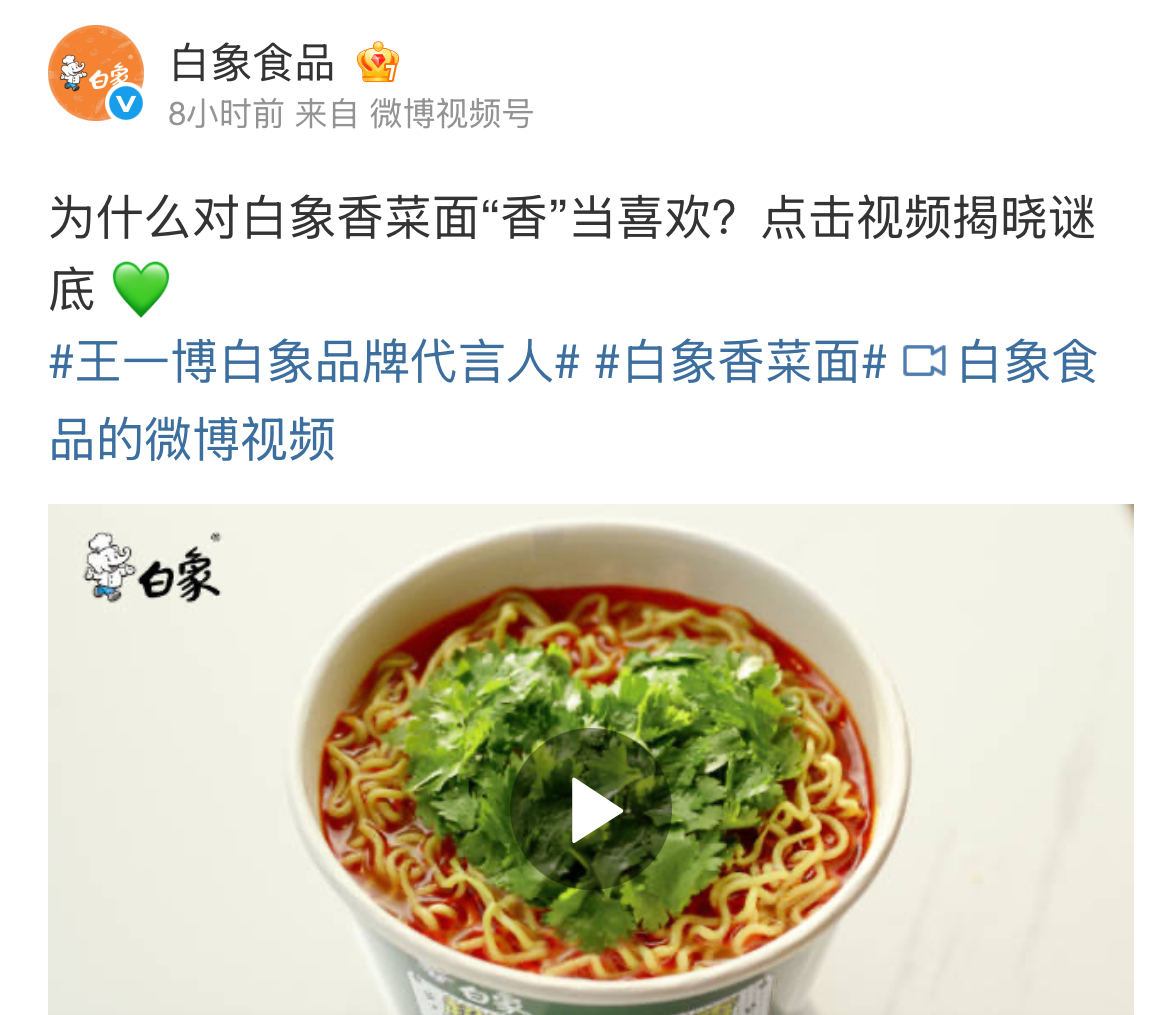Screen dimensions: 1170x1015
Task: Tap the cilantro noodle video thumbnail
Action: click(x=591, y=759)
